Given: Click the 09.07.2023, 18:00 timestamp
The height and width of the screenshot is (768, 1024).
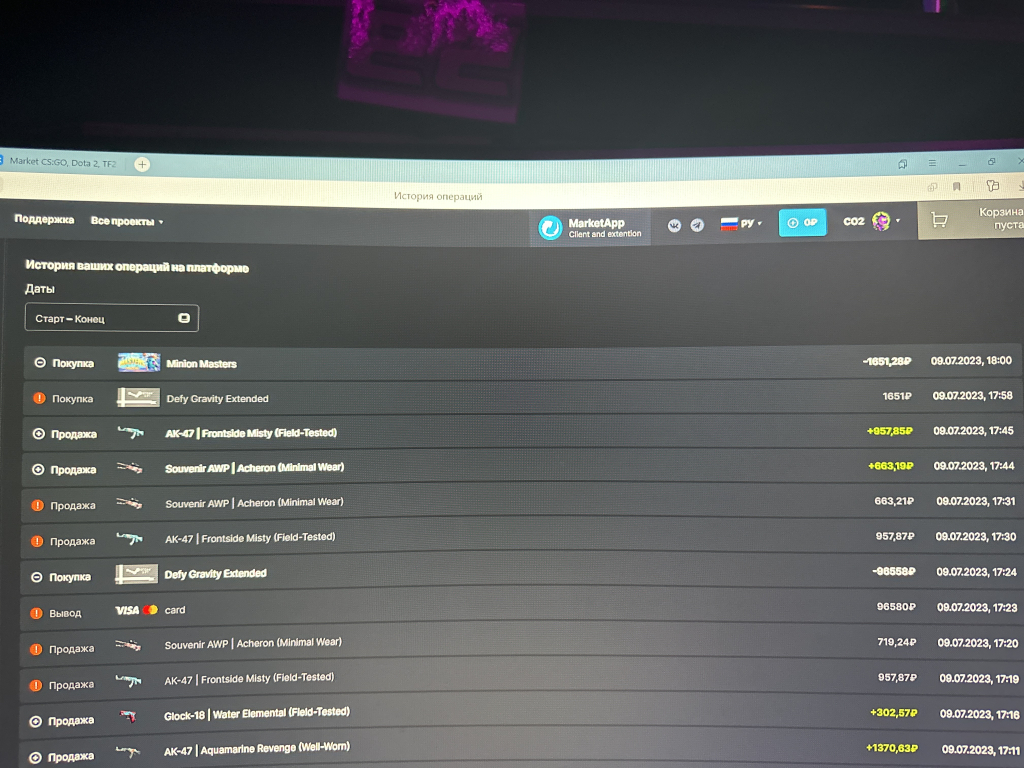Looking at the screenshot, I should pos(971,360).
